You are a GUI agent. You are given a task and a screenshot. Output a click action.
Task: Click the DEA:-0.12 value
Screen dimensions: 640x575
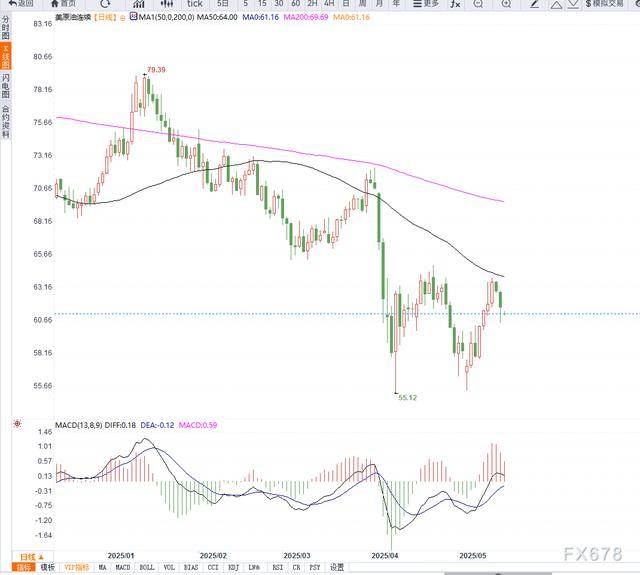[x=157, y=425]
